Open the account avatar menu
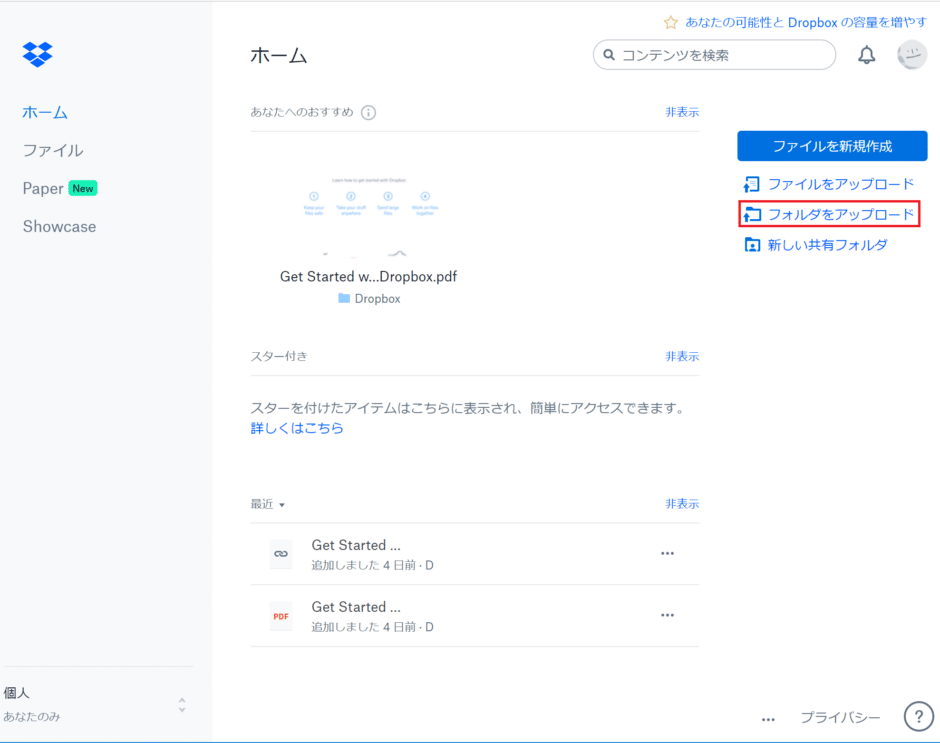The width and height of the screenshot is (940, 743). pos(911,55)
